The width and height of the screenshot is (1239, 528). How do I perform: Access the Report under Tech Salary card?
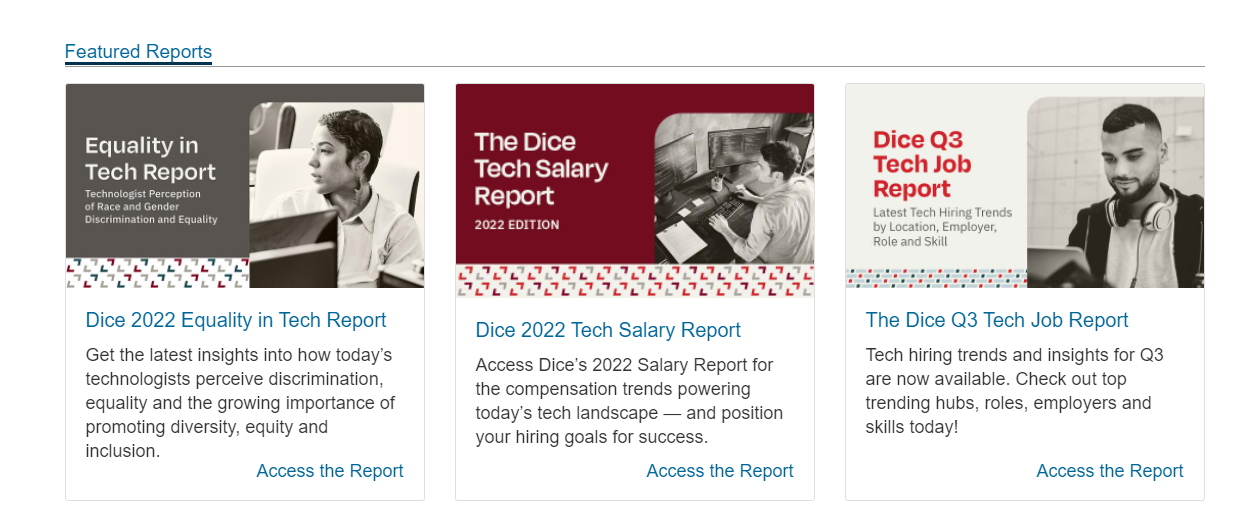coord(720,471)
